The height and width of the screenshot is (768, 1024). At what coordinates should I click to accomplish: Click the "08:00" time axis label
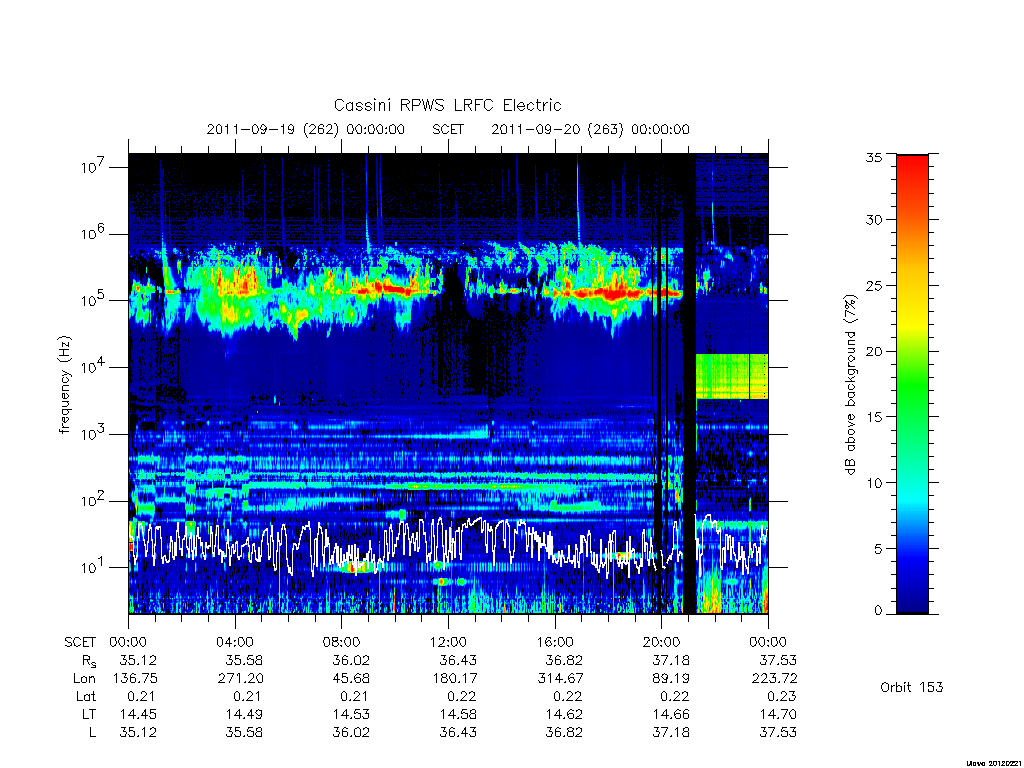click(x=342, y=642)
